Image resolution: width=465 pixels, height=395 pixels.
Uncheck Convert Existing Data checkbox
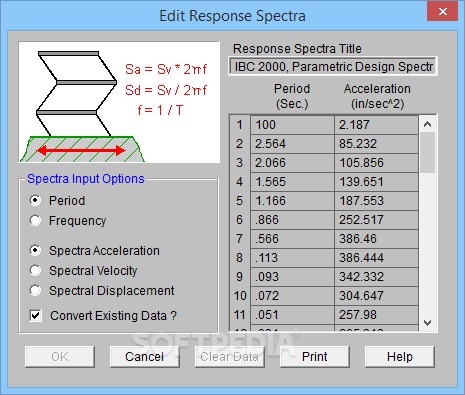pos(36,315)
